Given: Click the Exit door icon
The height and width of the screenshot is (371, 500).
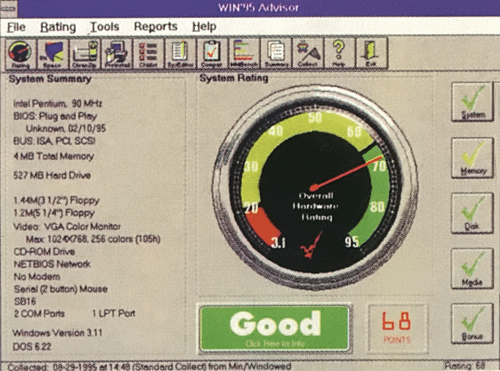Looking at the screenshot, I should (372, 53).
